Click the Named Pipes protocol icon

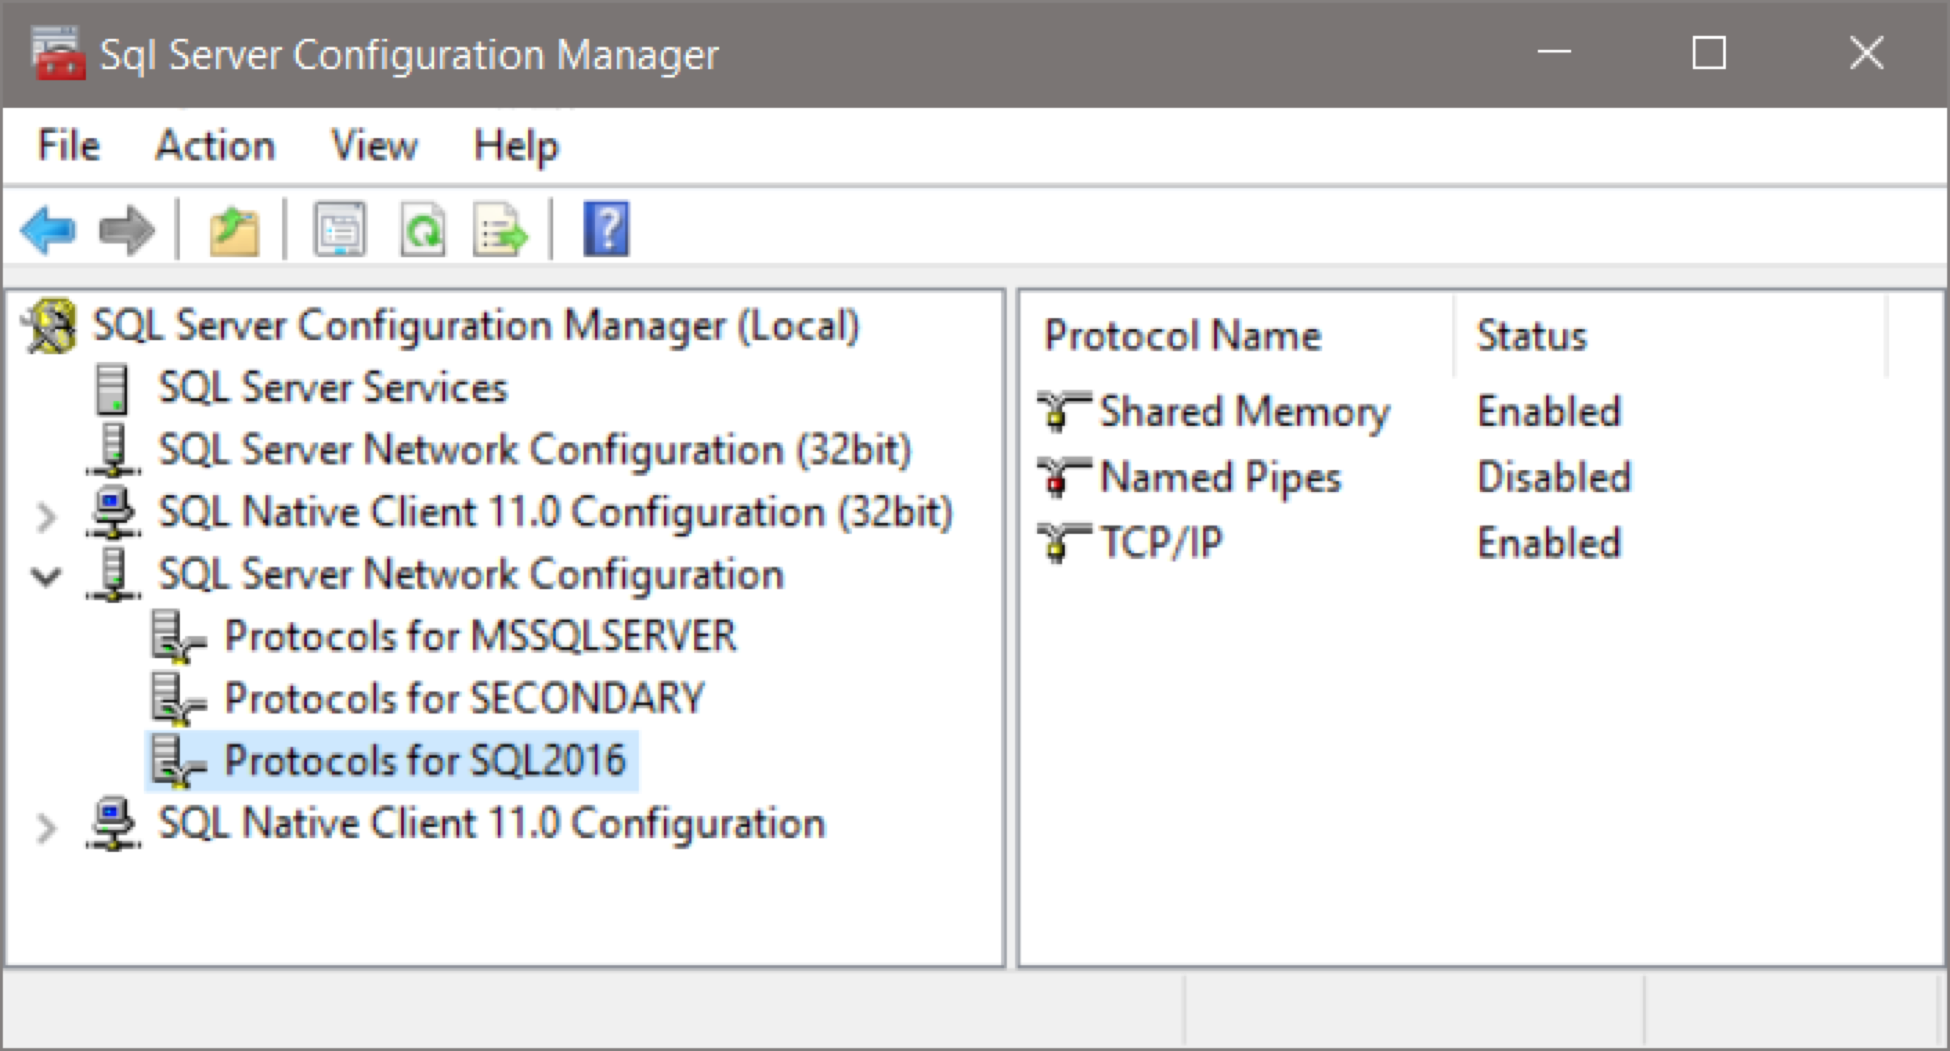coord(1063,477)
